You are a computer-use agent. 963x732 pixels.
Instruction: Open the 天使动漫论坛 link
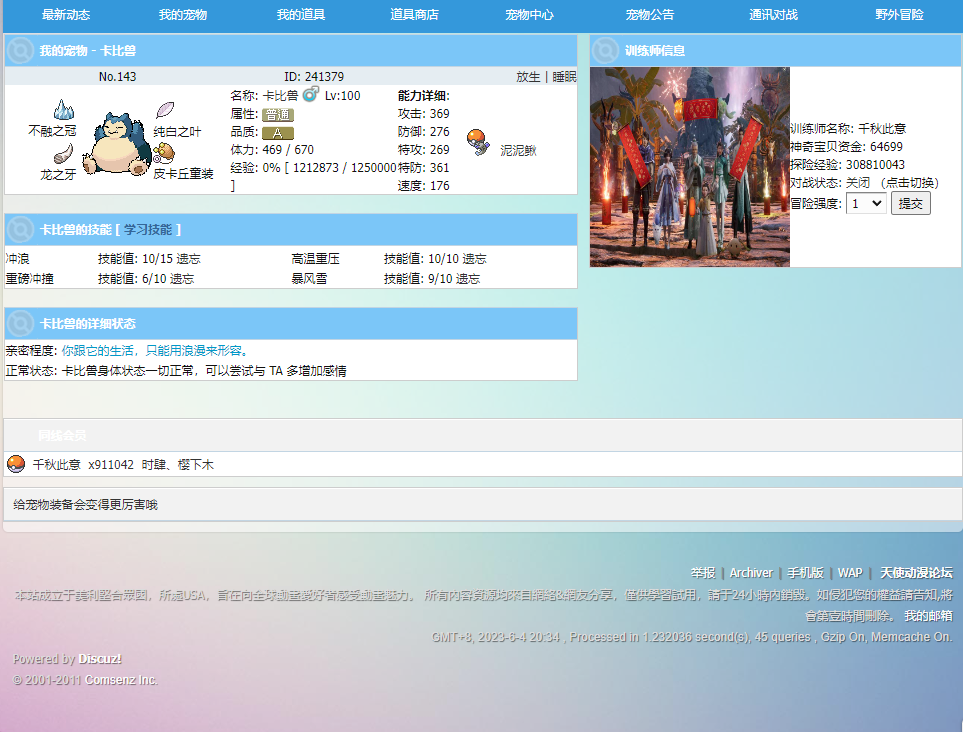coord(916,573)
